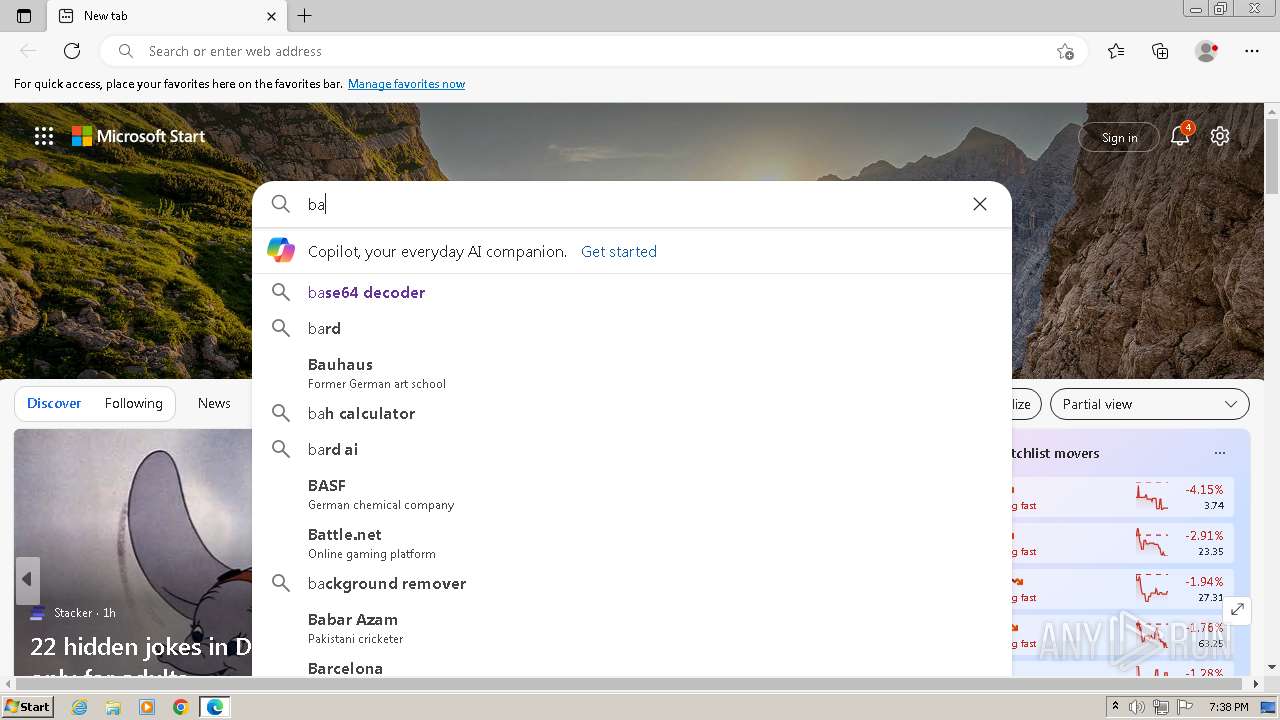Refresh the current page
1280x720 pixels.
tap(72, 51)
